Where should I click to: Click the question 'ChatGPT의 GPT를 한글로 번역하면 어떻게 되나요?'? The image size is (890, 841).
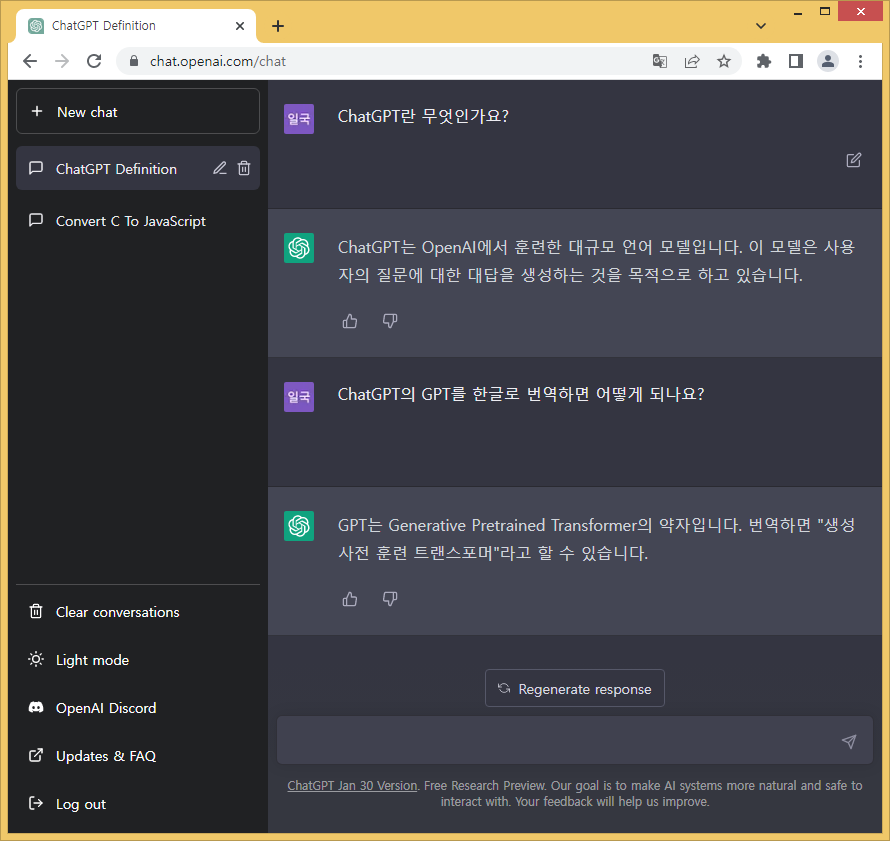(x=521, y=394)
